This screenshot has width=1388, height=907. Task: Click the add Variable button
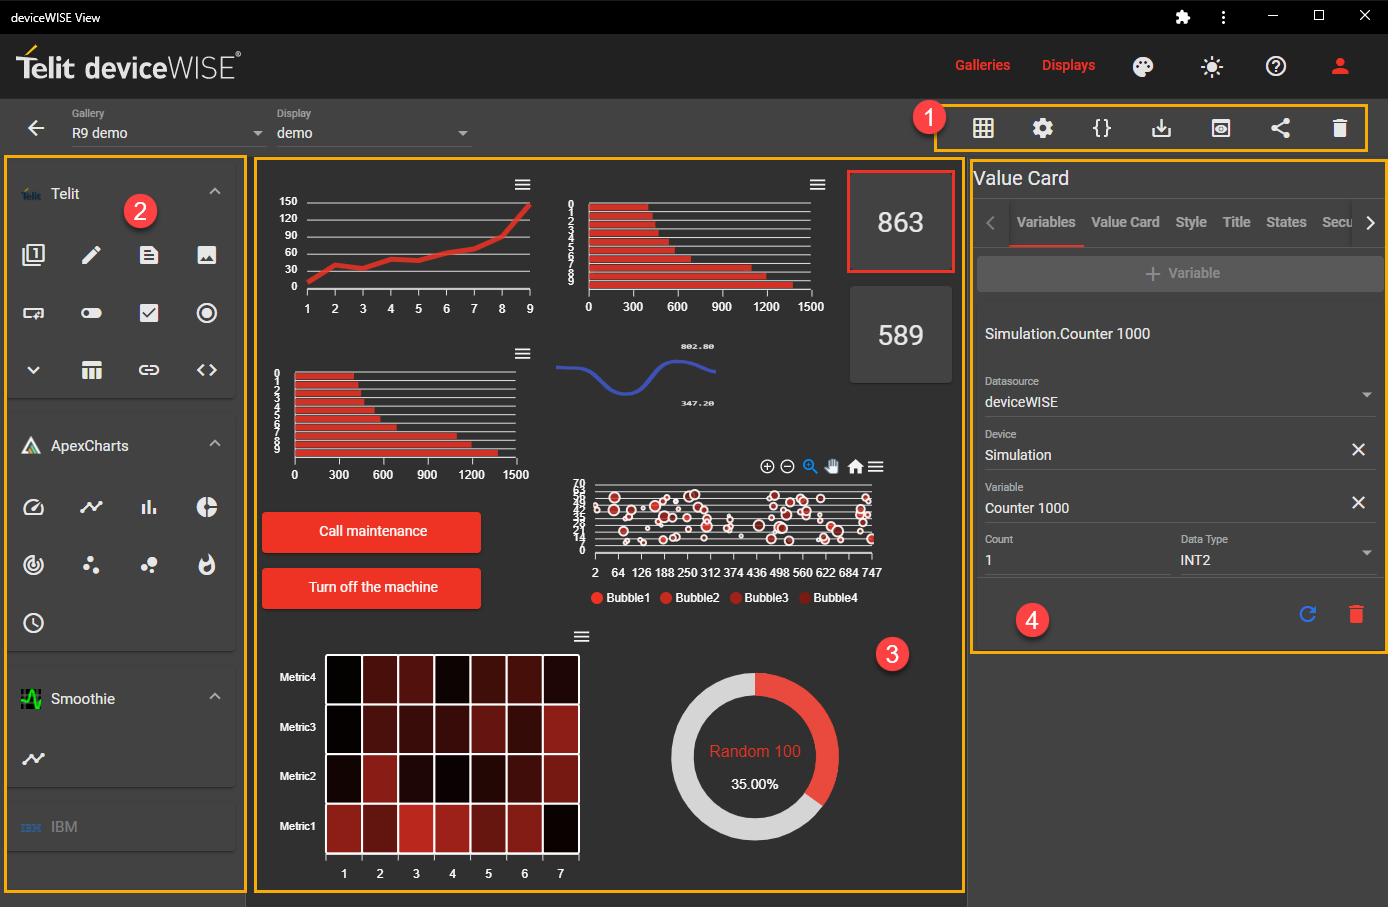pyautogui.click(x=1180, y=274)
